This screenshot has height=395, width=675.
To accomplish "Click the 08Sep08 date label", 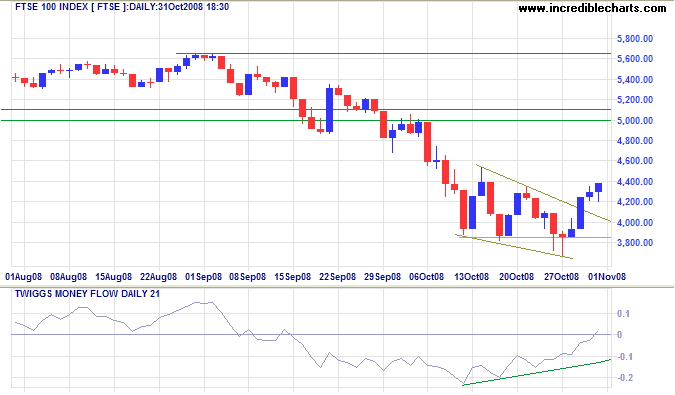I will tap(248, 277).
